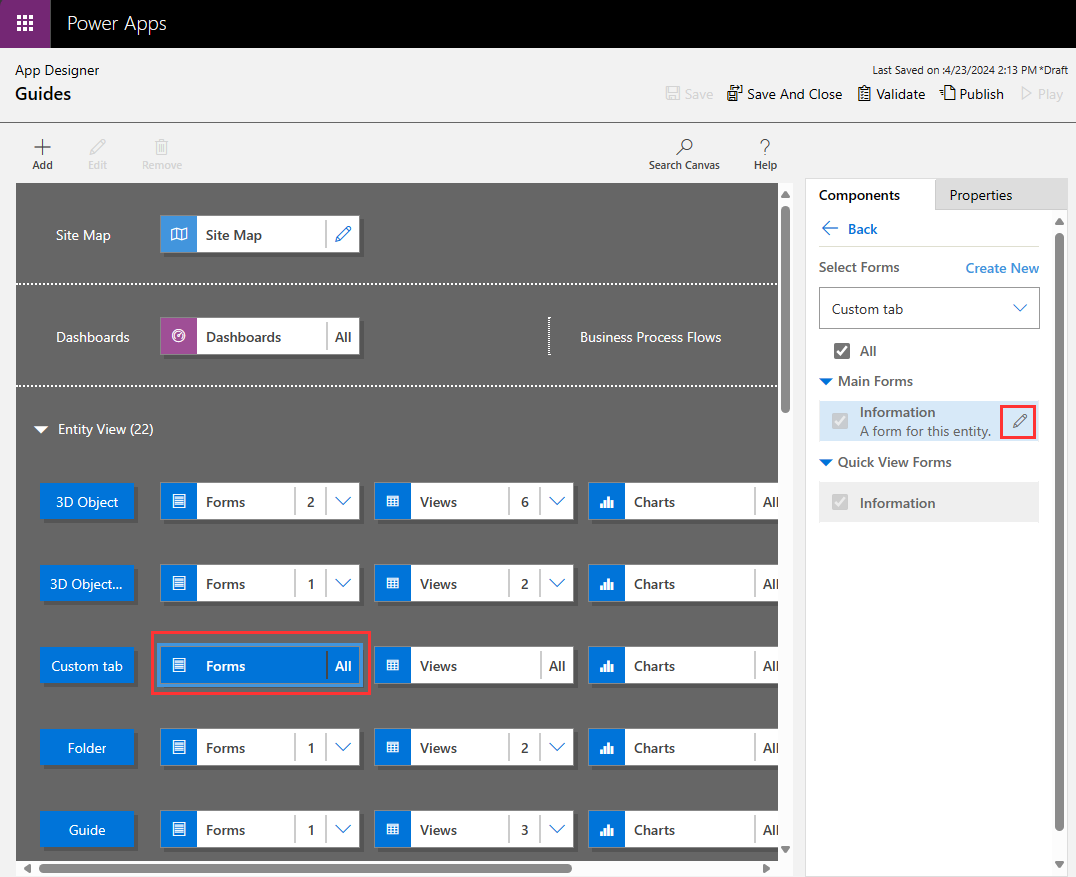
Task: Open the Help question mark
Action: click(765, 146)
